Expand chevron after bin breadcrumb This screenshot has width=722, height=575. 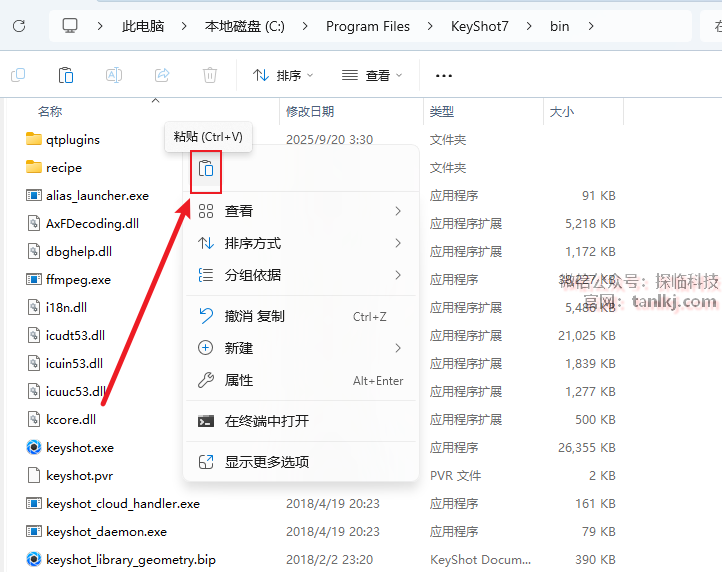pos(591,26)
